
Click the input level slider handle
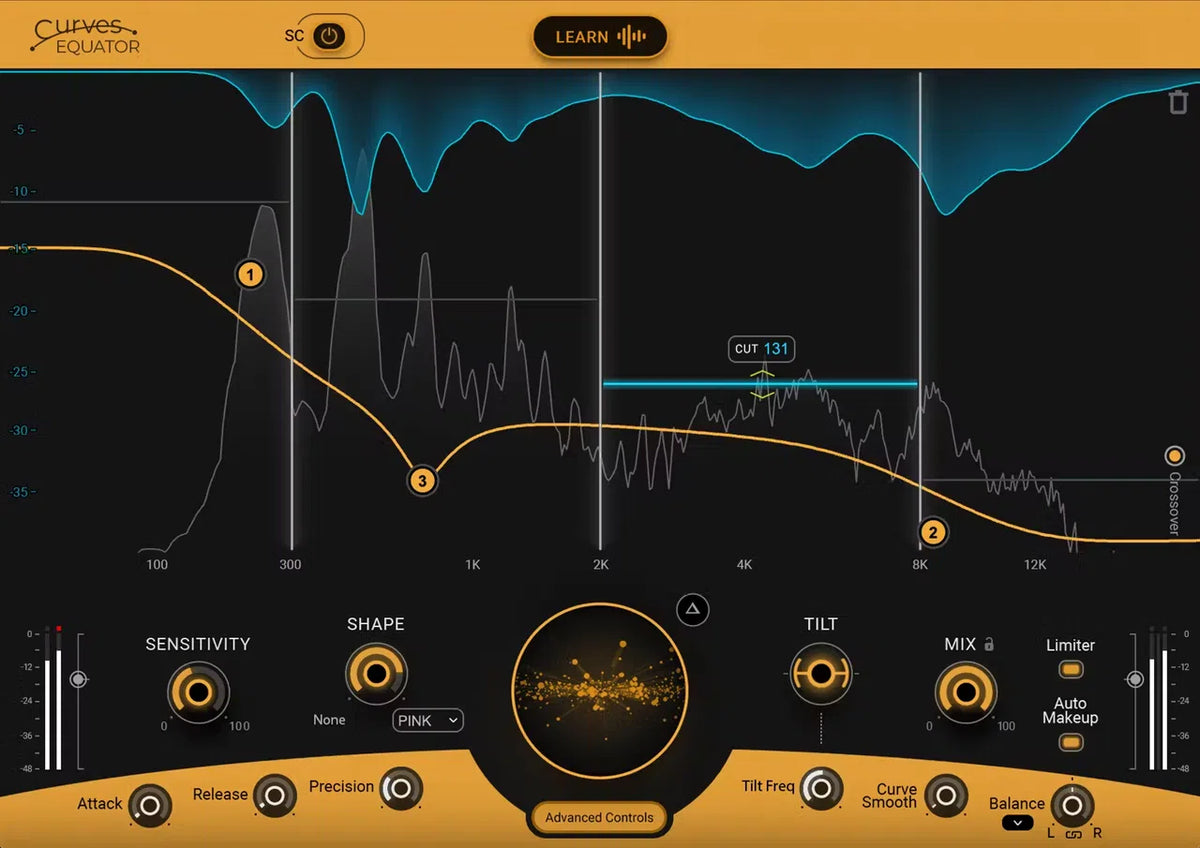tap(79, 680)
